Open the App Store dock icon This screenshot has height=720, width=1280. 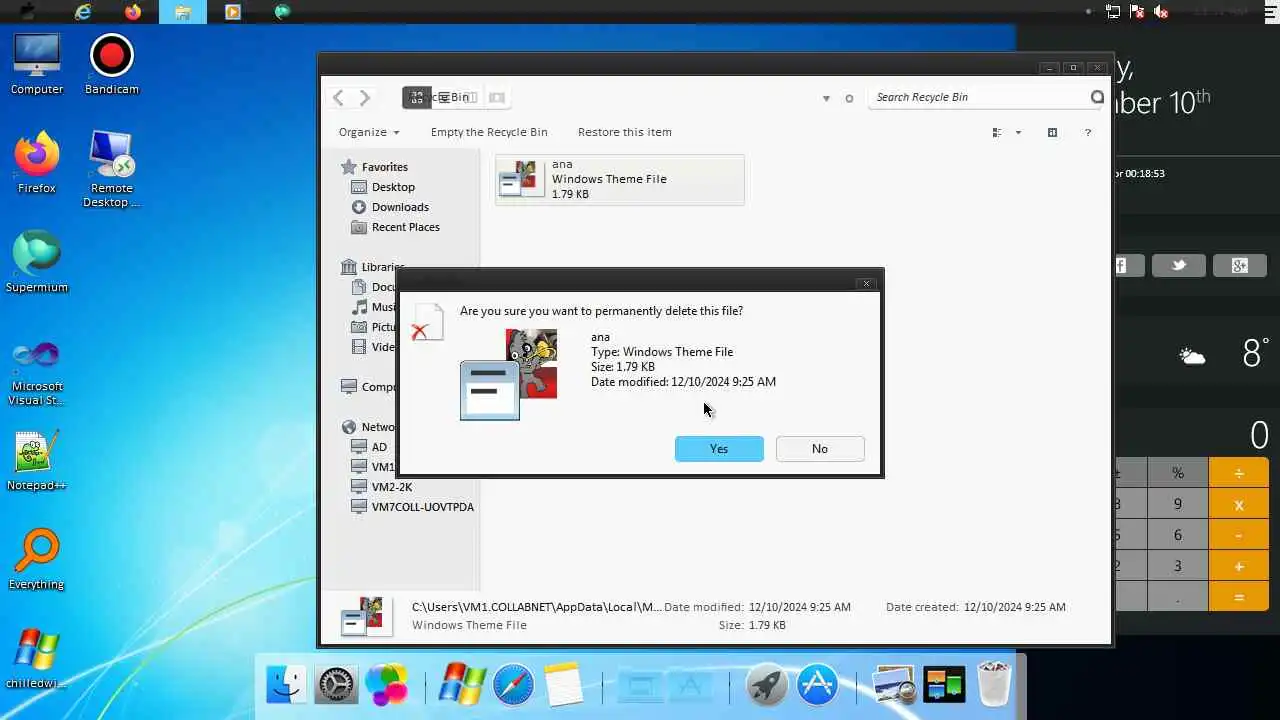coord(817,685)
